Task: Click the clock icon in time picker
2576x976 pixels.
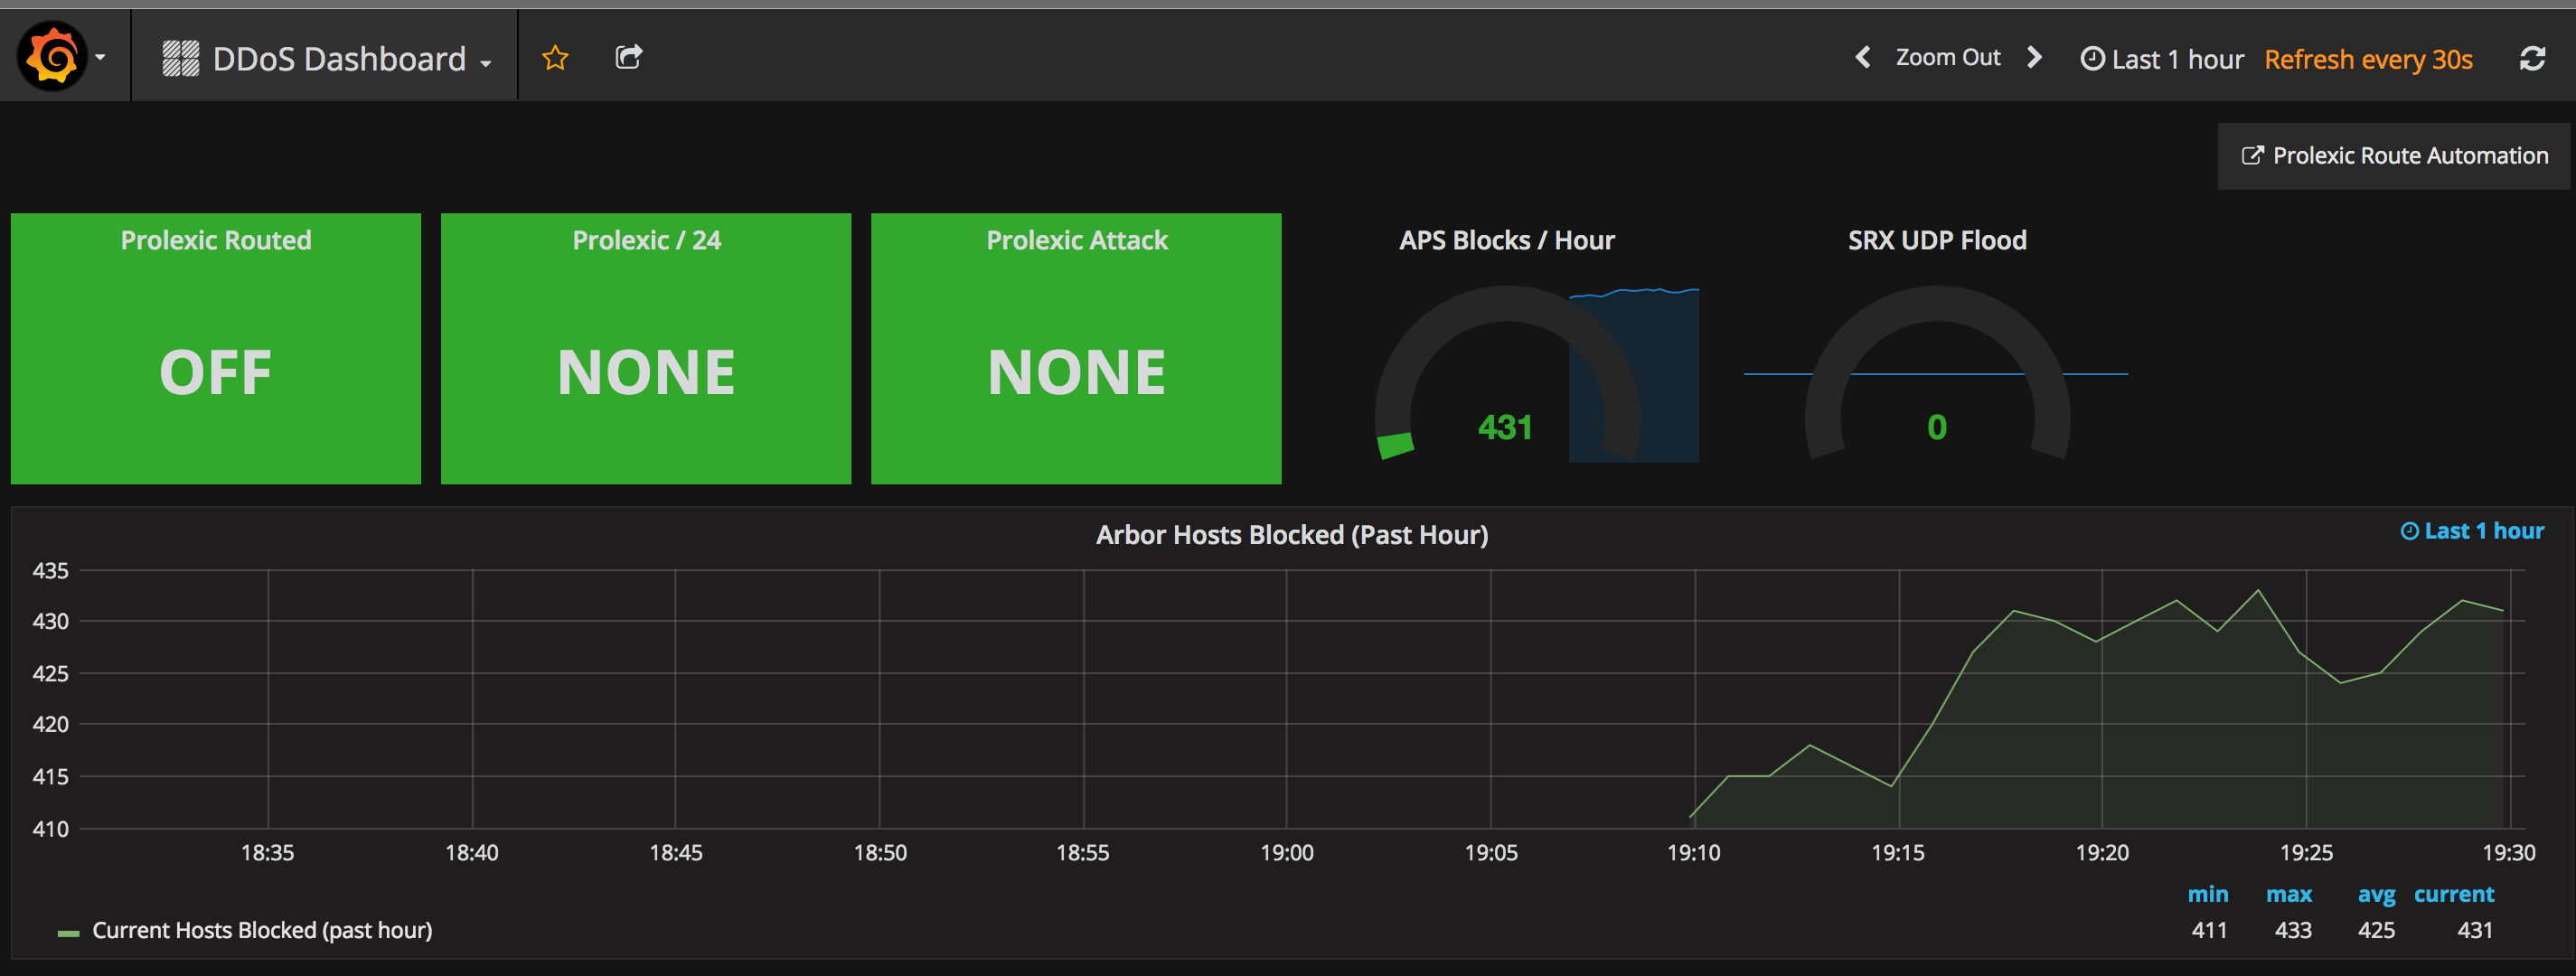Action: [2092, 59]
